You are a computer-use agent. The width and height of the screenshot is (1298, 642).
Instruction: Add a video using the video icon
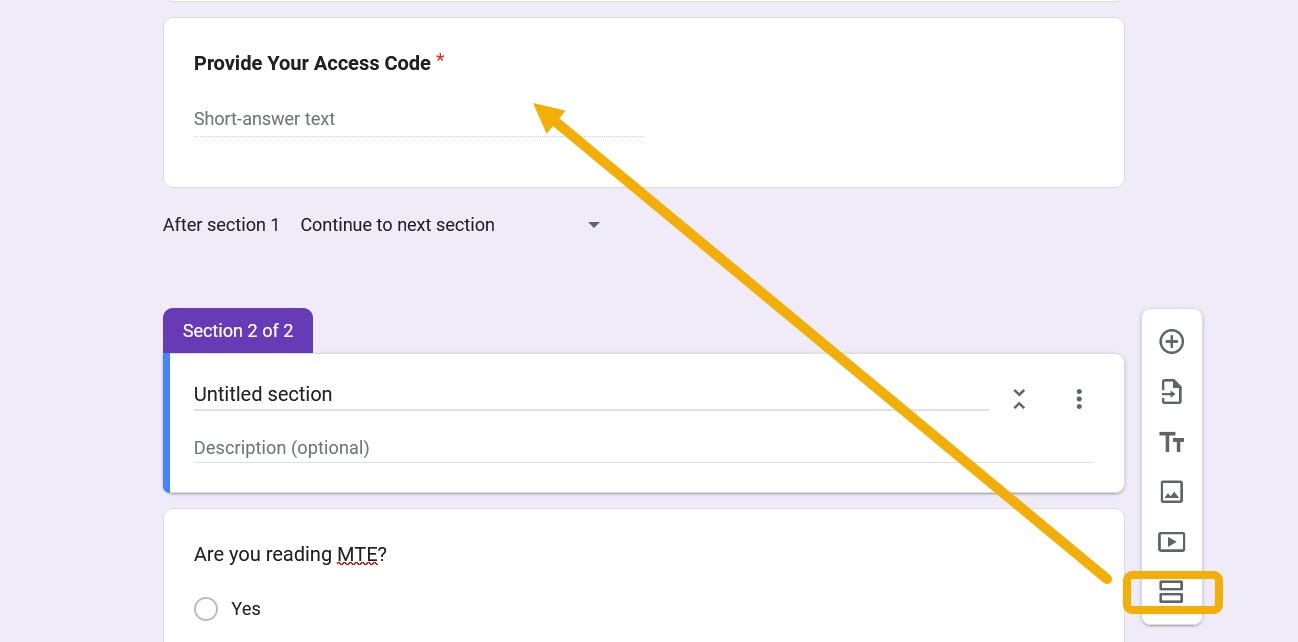pos(1171,541)
